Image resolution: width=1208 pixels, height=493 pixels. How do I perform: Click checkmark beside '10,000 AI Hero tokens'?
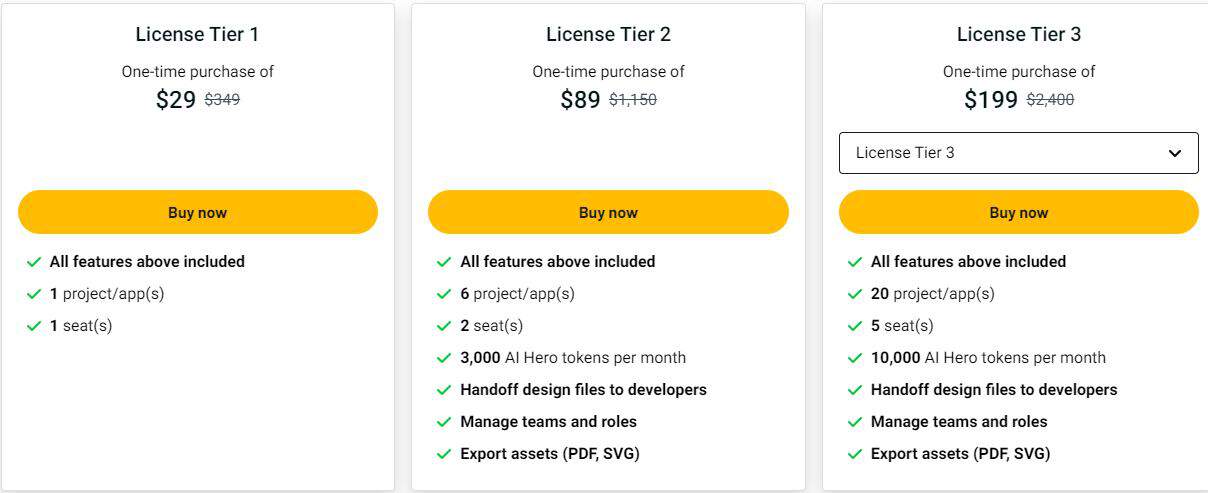[x=855, y=358]
